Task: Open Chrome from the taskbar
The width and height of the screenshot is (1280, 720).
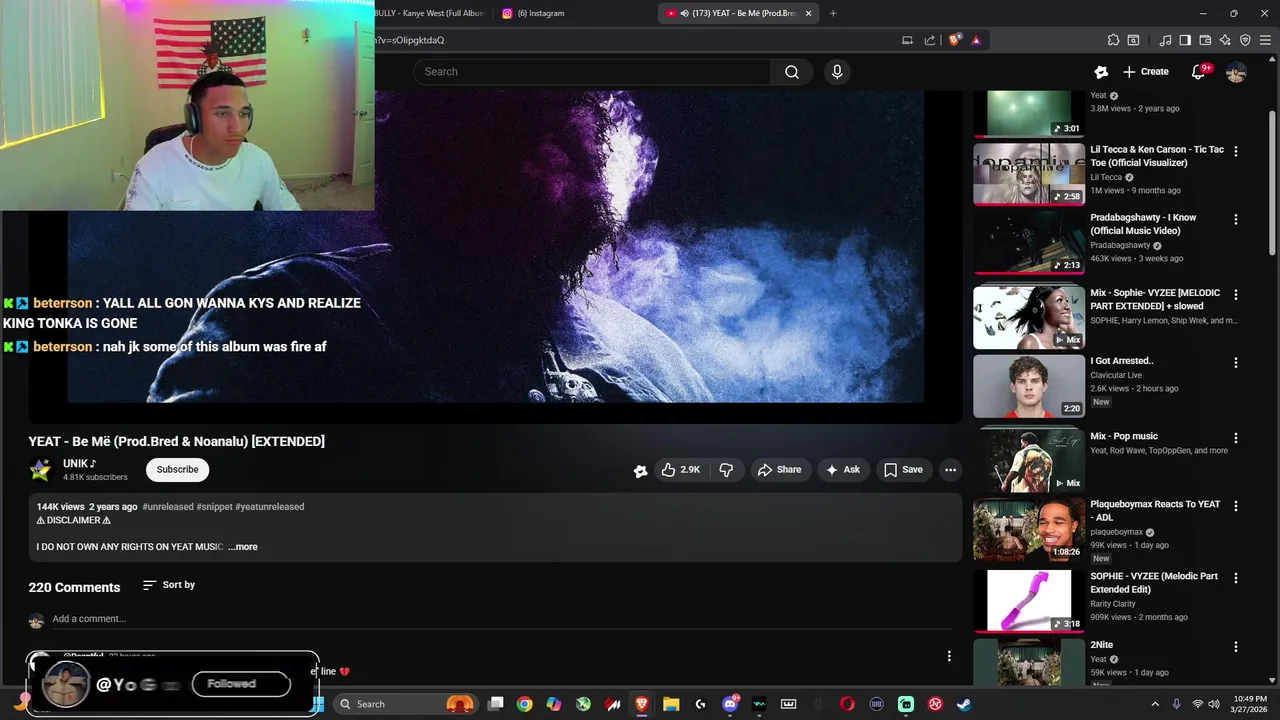Action: pyautogui.click(x=524, y=704)
